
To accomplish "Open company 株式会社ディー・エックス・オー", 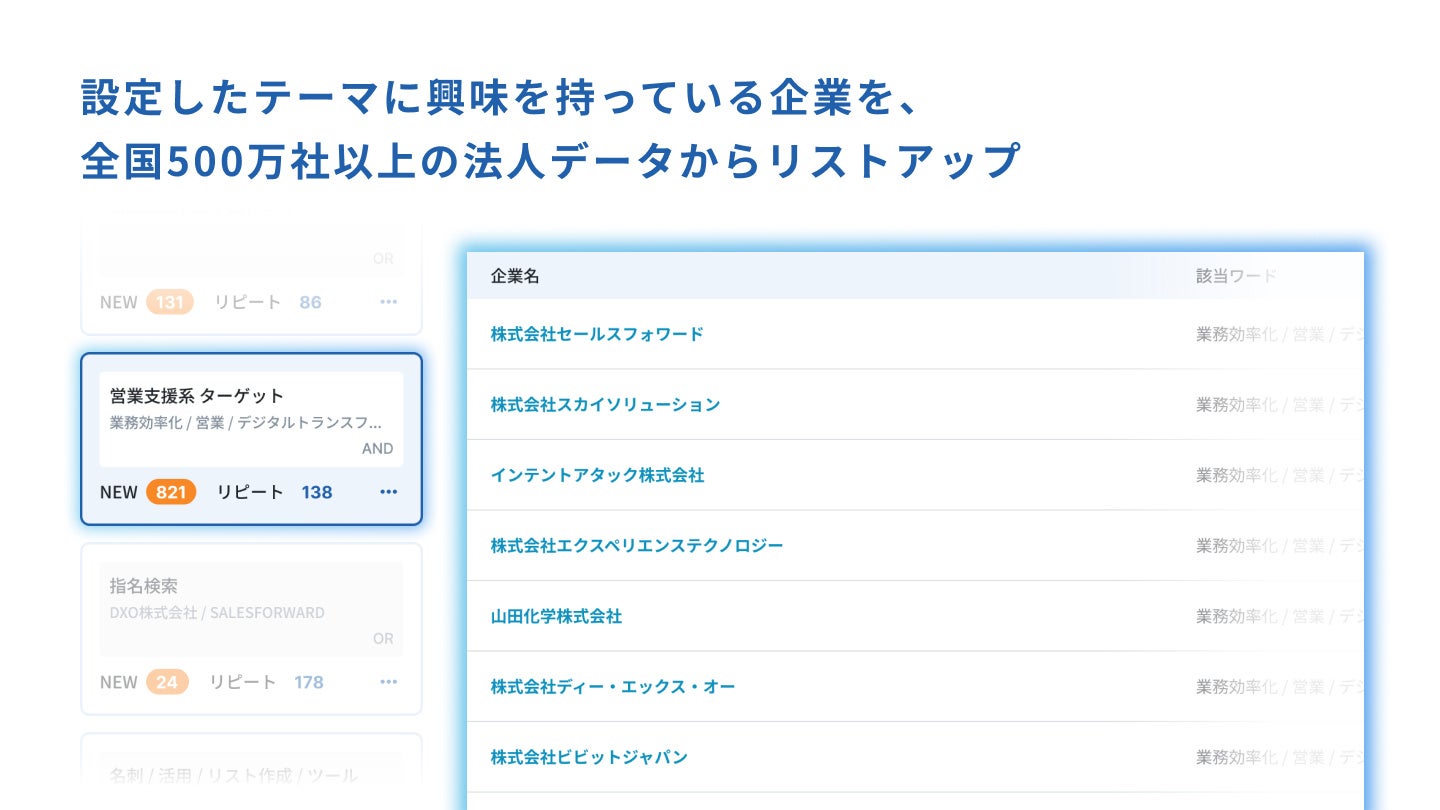I will (x=613, y=687).
